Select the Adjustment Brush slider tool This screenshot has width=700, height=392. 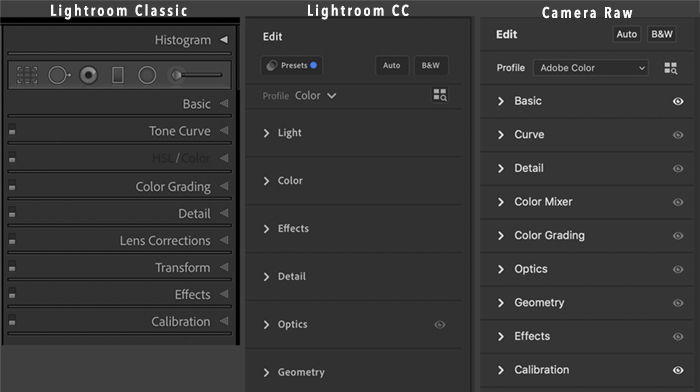196,75
